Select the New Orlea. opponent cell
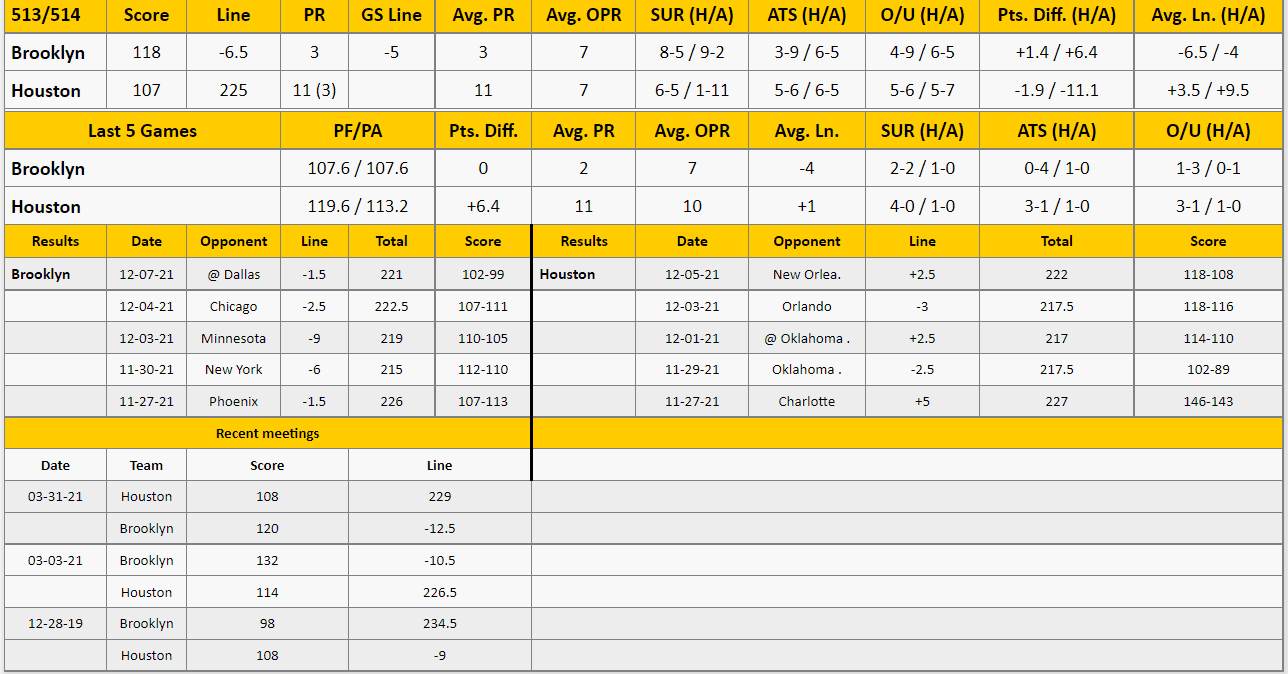The image size is (1288, 674). coord(806,274)
